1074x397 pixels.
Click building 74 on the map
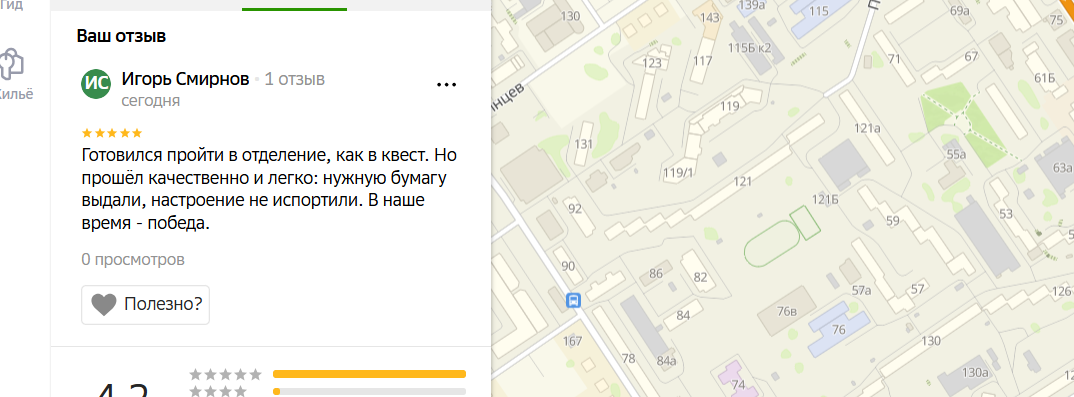[x=738, y=385]
